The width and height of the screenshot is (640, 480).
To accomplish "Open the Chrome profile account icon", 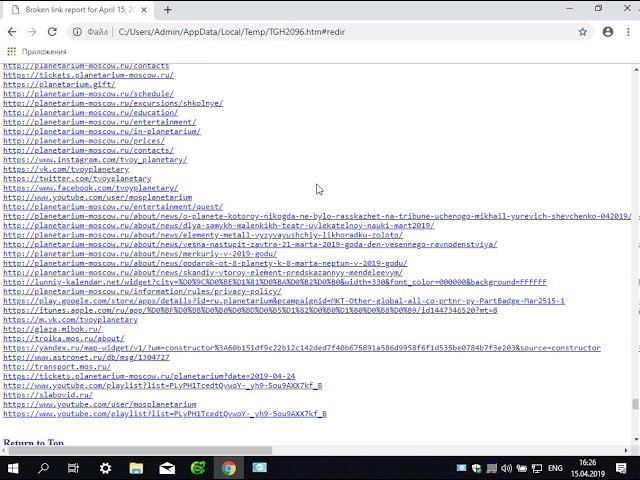I will 608,32.
